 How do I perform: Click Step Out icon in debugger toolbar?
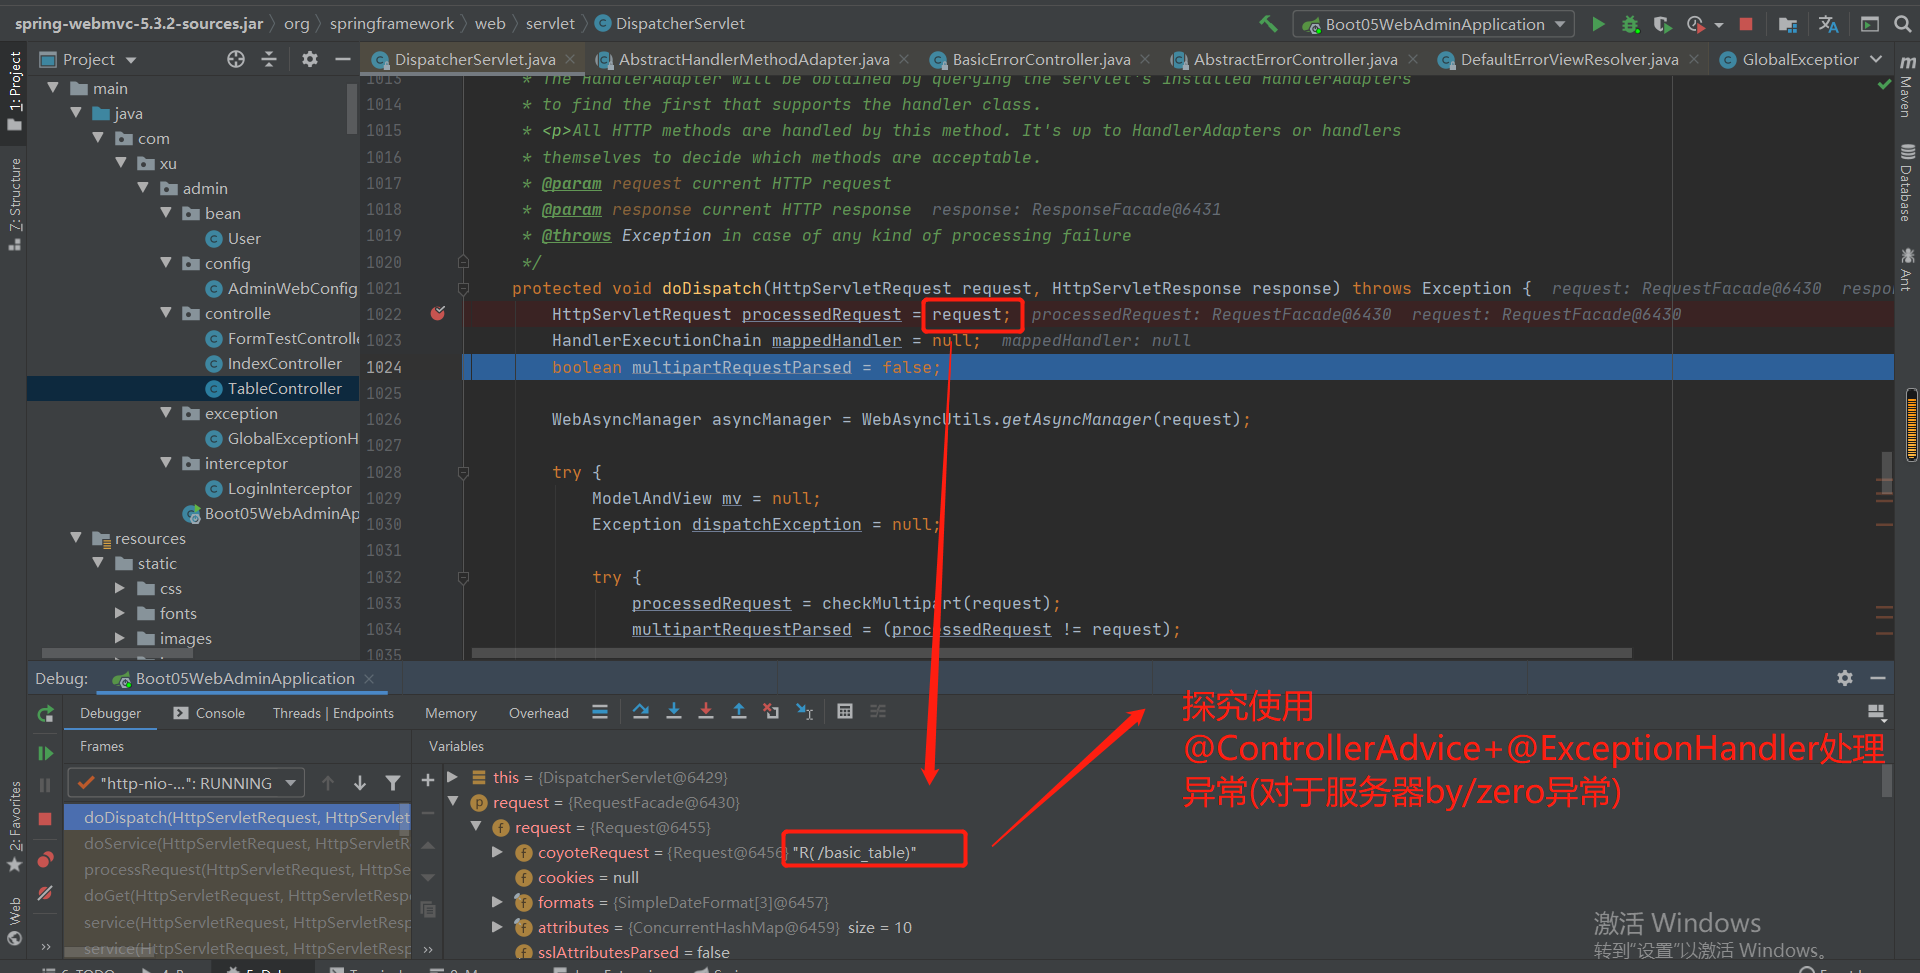739,712
